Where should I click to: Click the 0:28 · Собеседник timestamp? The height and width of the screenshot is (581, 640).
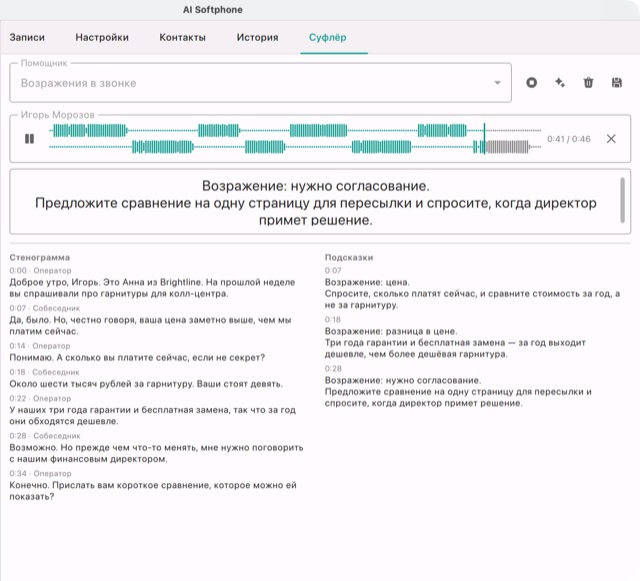click(45, 436)
